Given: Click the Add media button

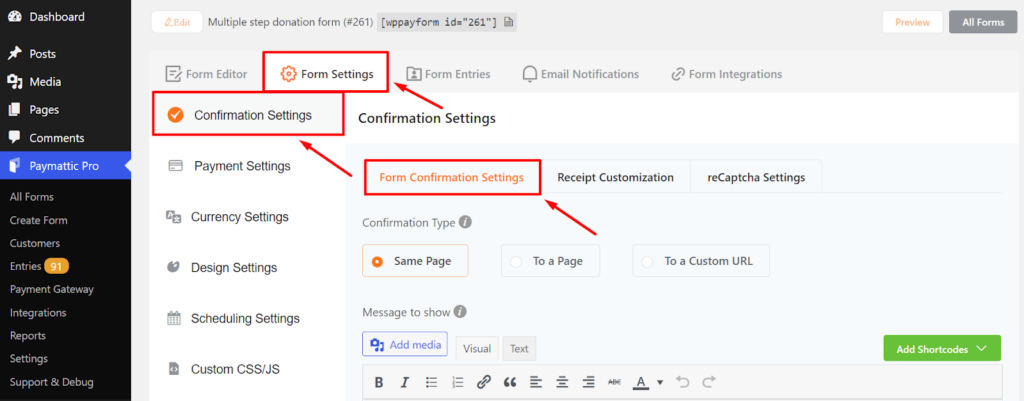Looking at the screenshot, I should [405, 345].
